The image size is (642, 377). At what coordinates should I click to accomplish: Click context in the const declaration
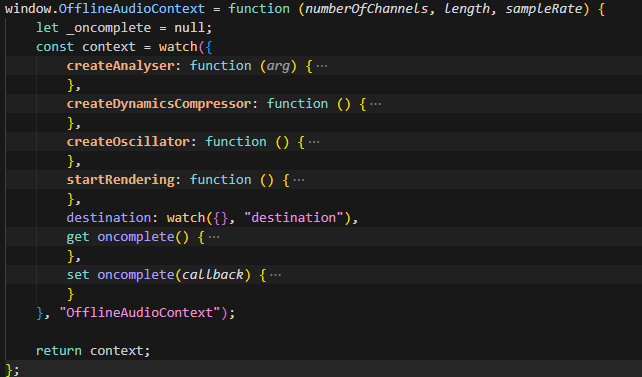point(109,47)
